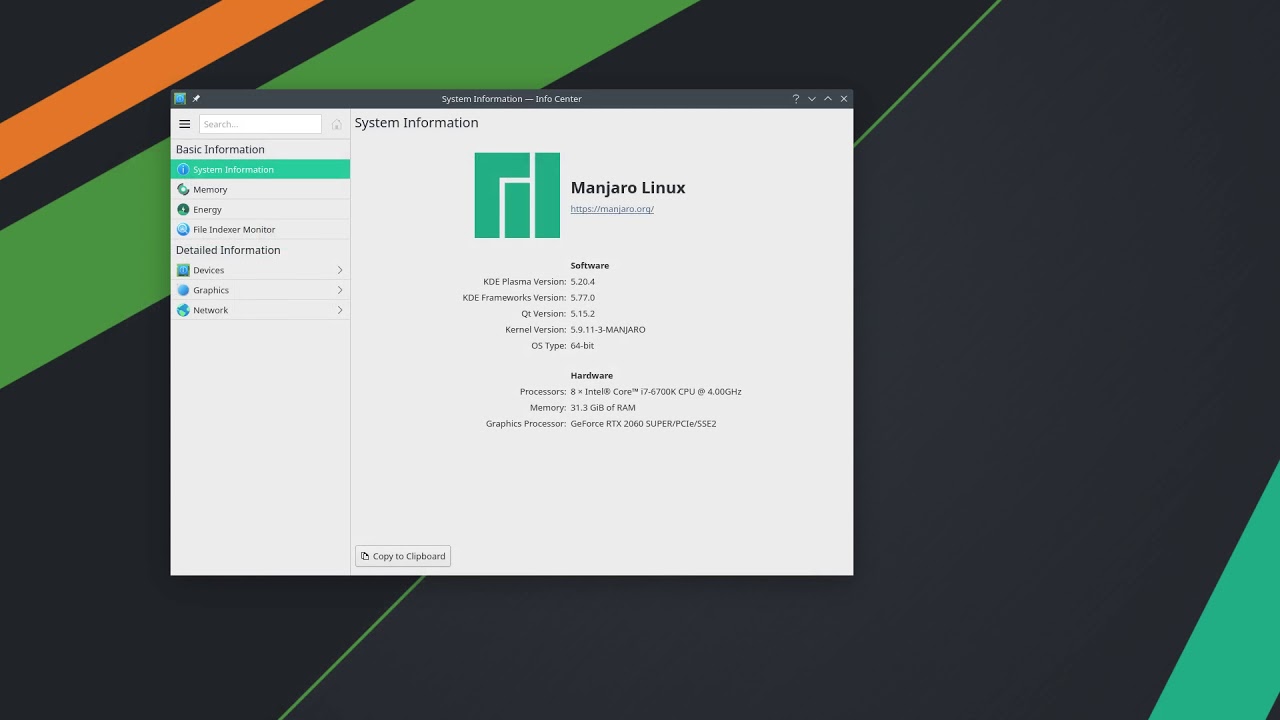The width and height of the screenshot is (1280, 720).
Task: Click the Qt Version value 5.15.2
Action: click(582, 314)
